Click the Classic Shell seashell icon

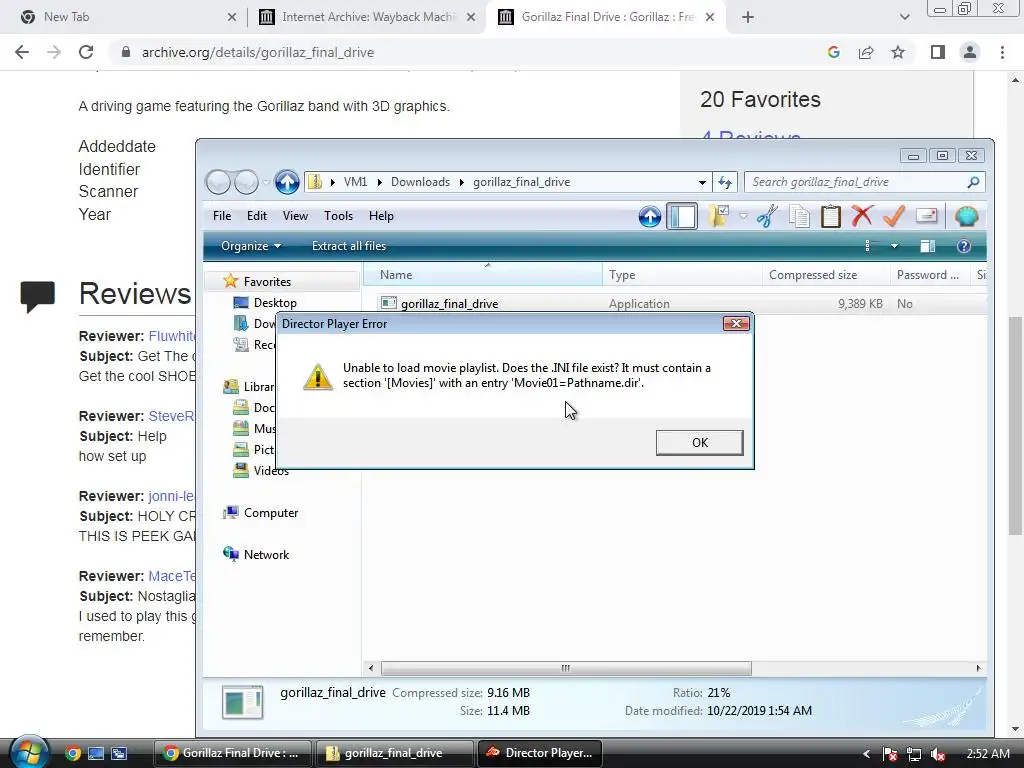coord(967,216)
